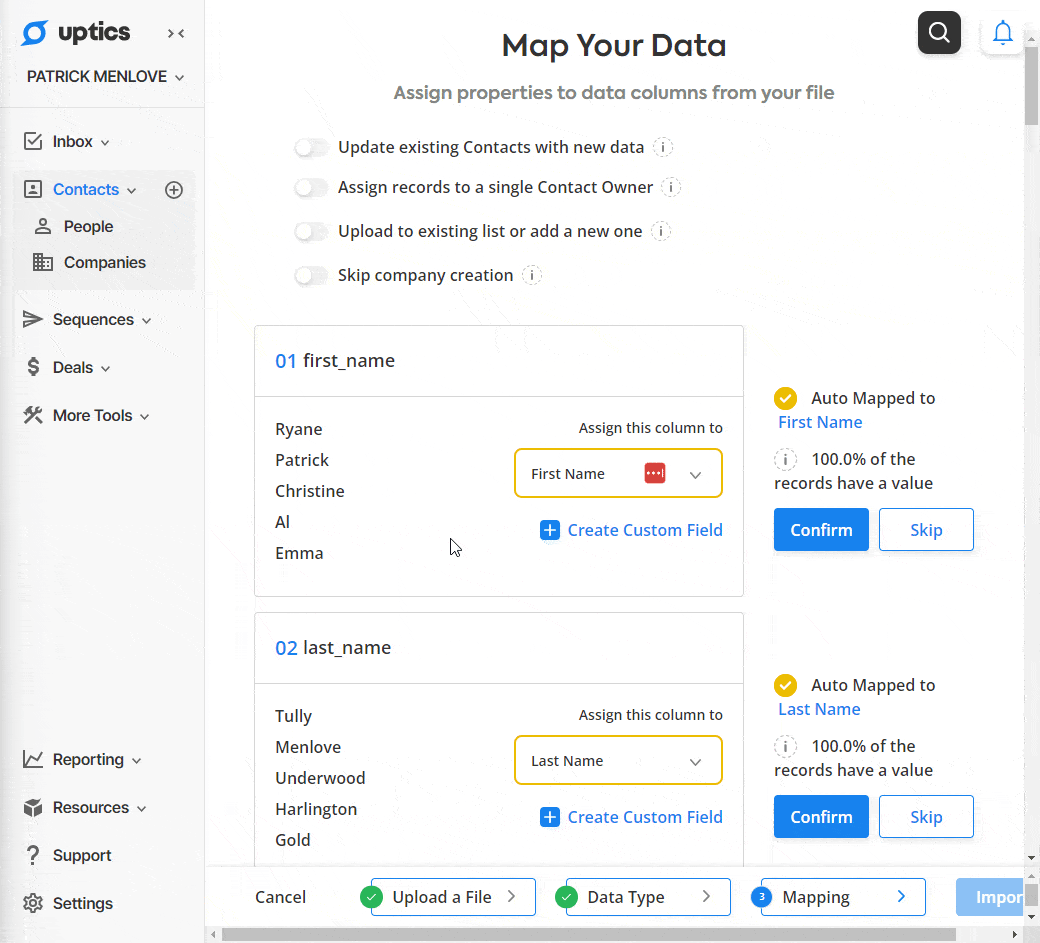Image resolution: width=1040 pixels, height=943 pixels.
Task: Click info icon beside first_name 100.0% records
Action: click(785, 459)
